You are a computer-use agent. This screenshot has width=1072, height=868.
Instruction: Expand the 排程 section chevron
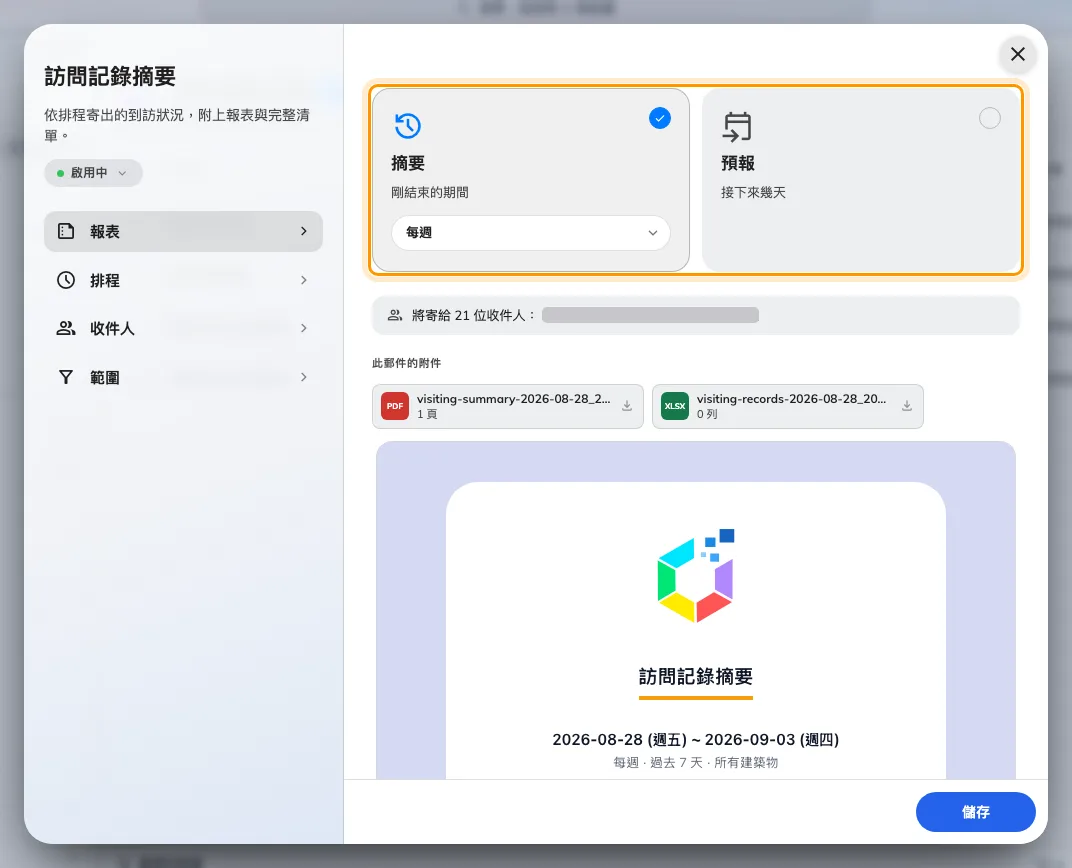304,280
